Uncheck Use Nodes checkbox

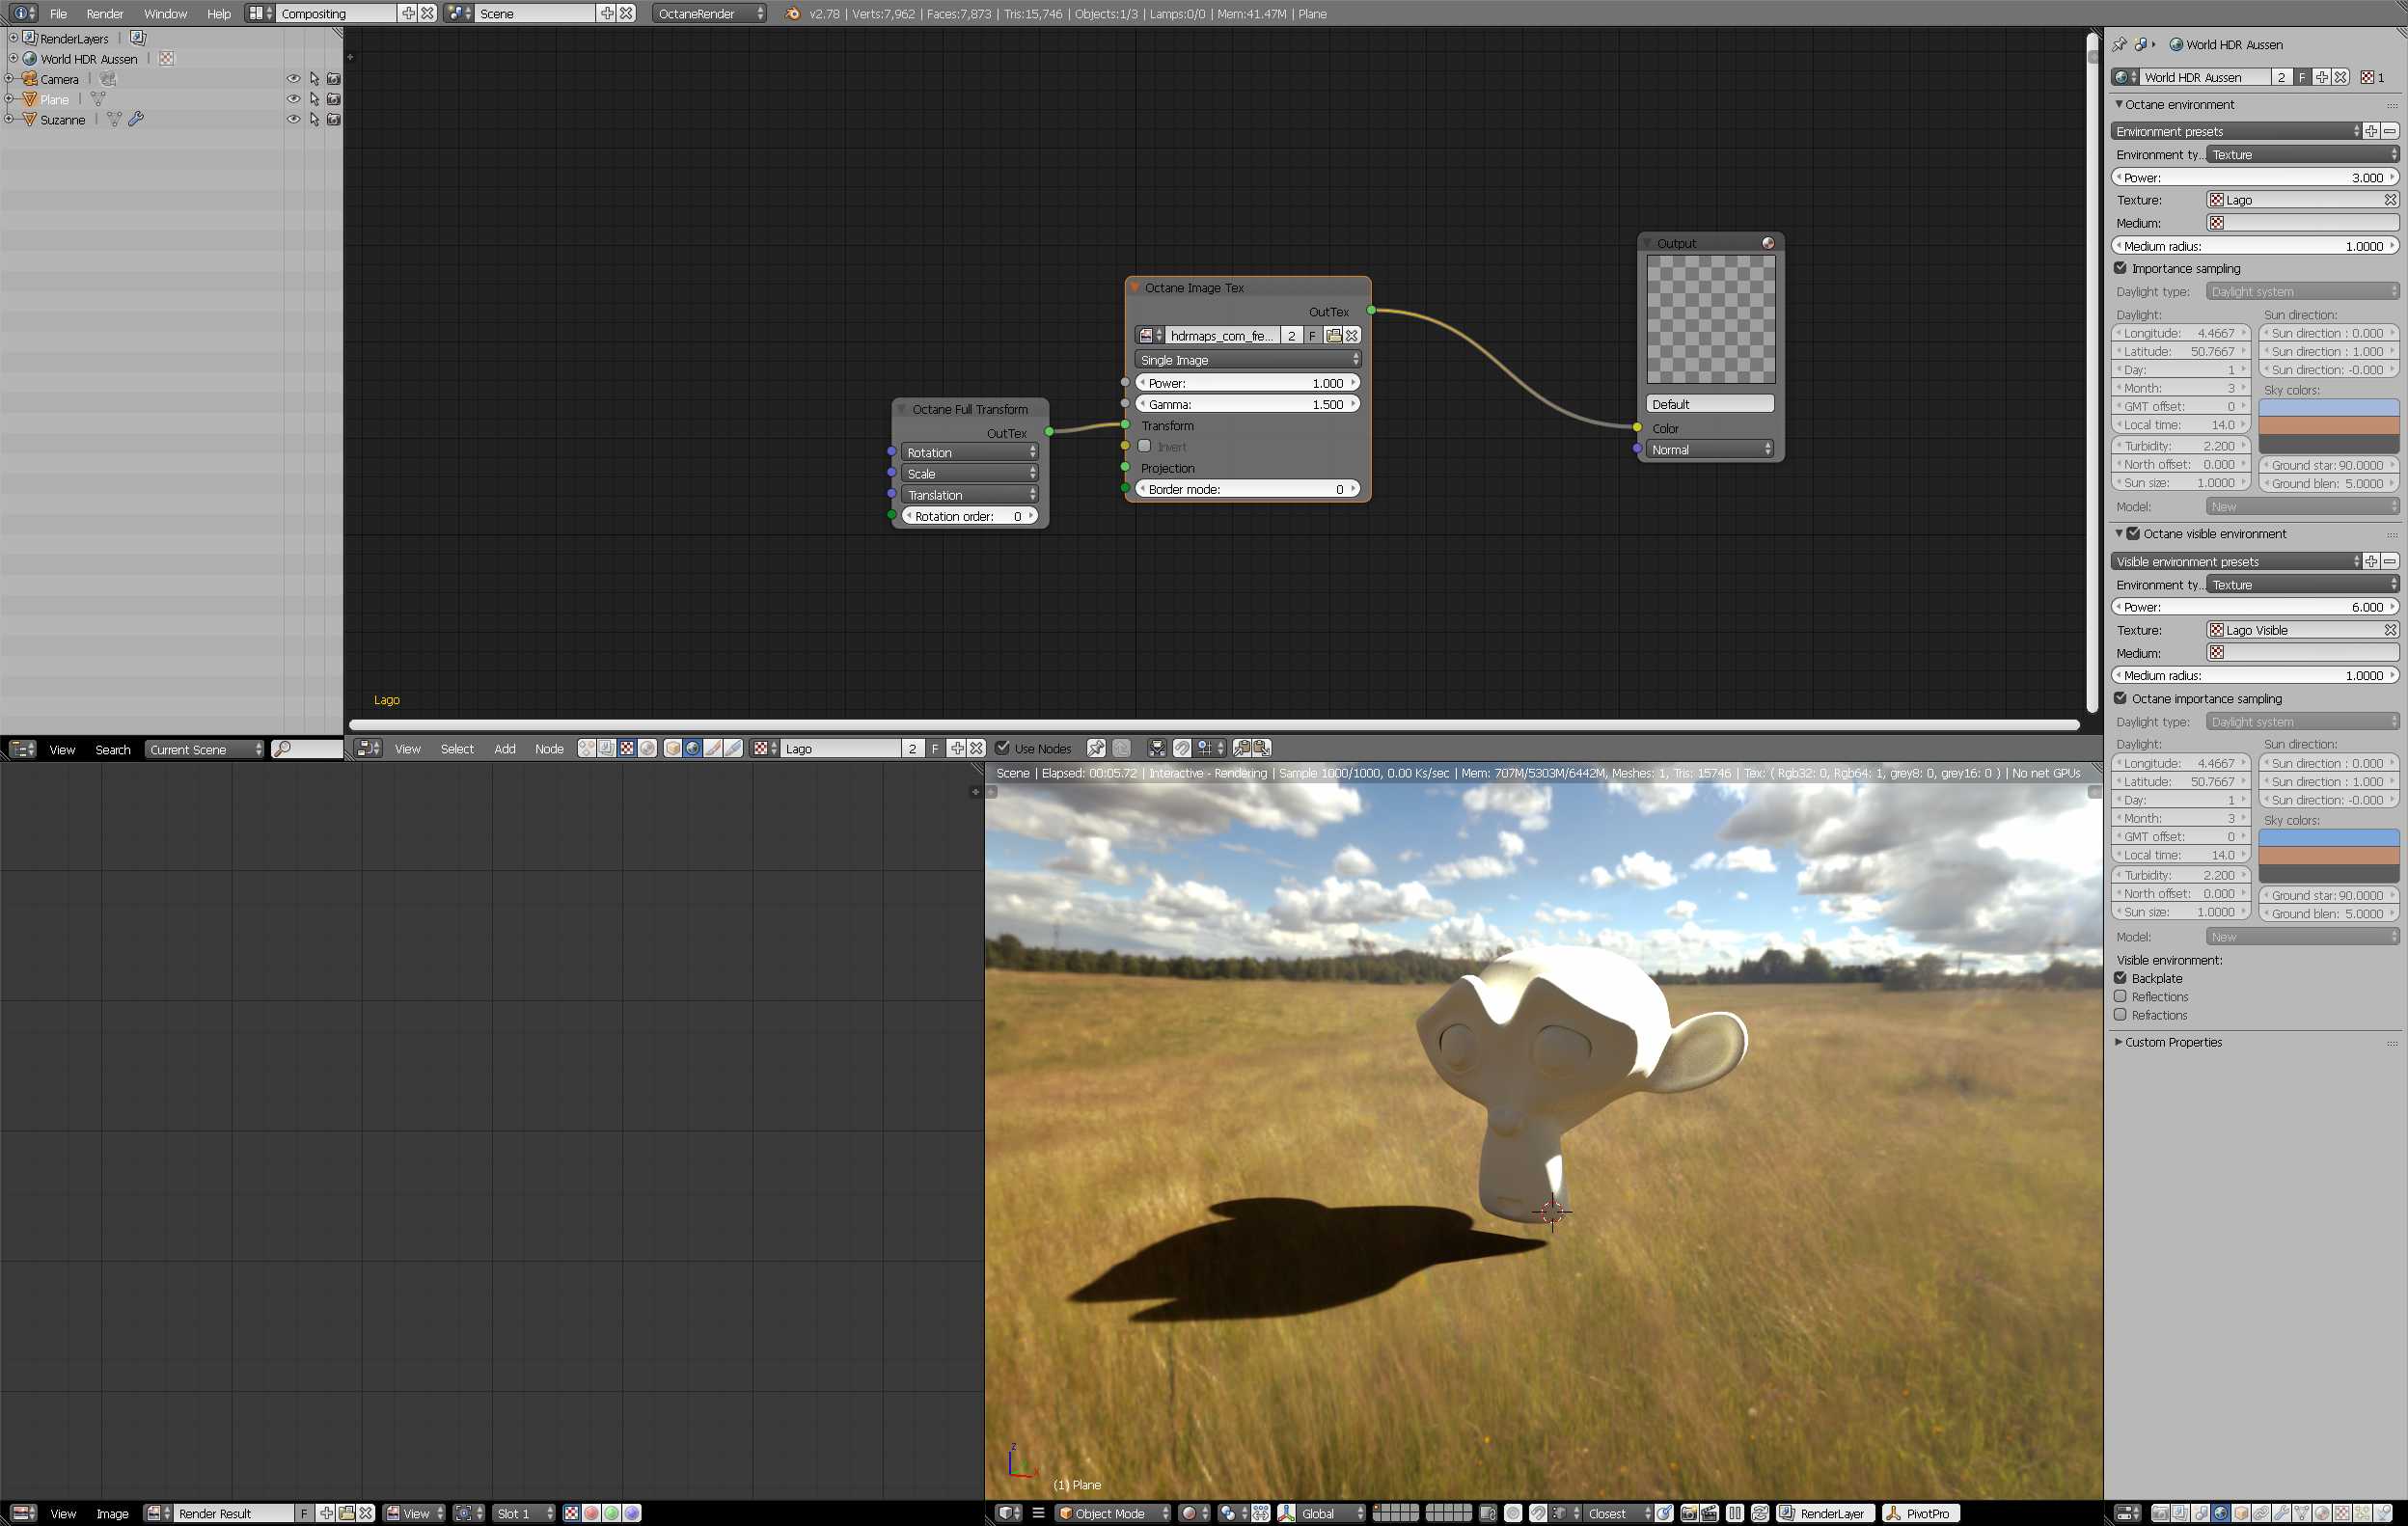[1003, 748]
